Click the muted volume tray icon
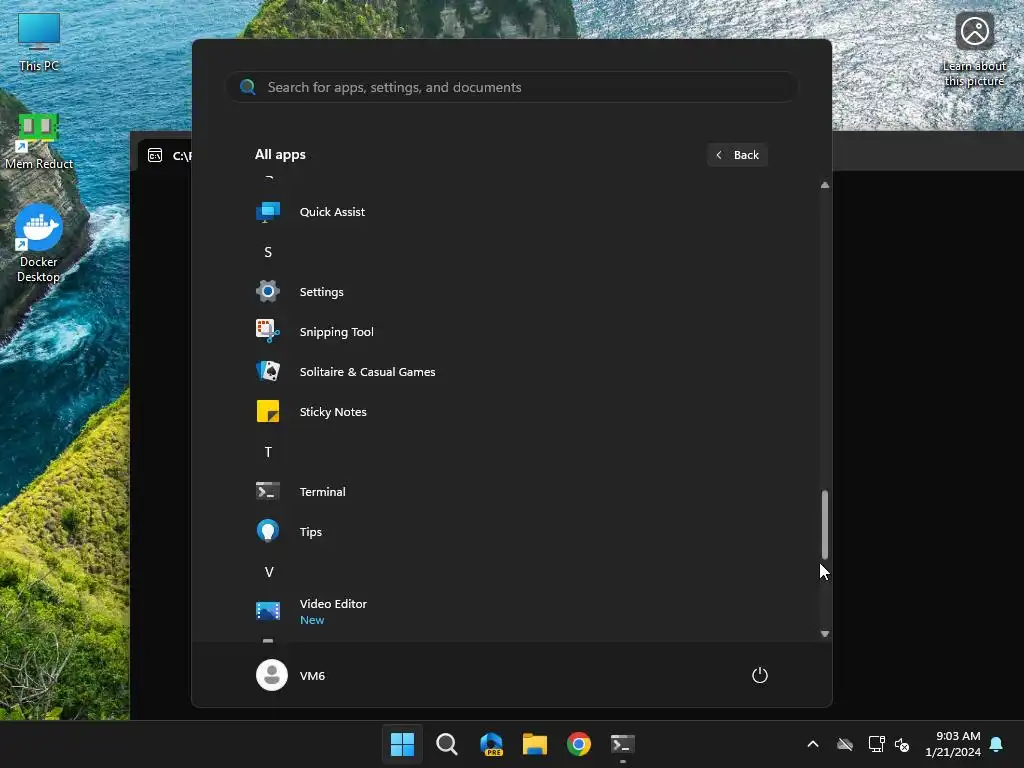 tap(902, 744)
